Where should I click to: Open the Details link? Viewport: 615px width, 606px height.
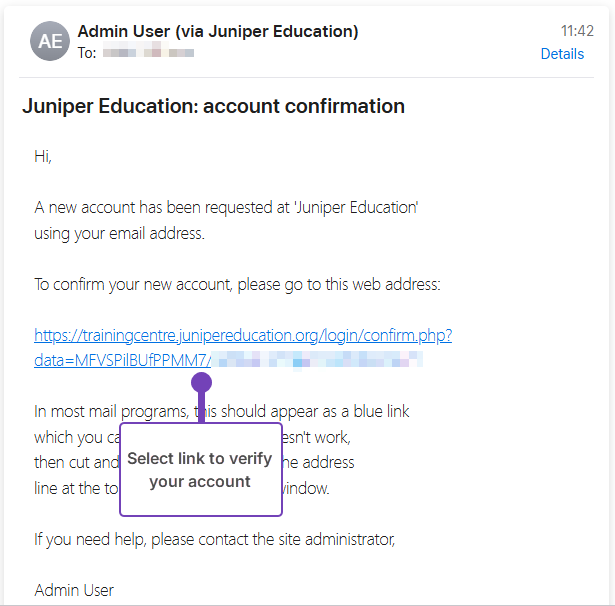[x=562, y=54]
